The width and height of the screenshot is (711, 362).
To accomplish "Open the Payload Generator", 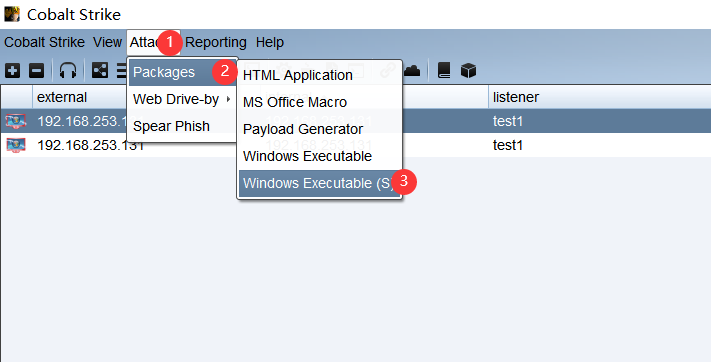I will coord(320,129).
